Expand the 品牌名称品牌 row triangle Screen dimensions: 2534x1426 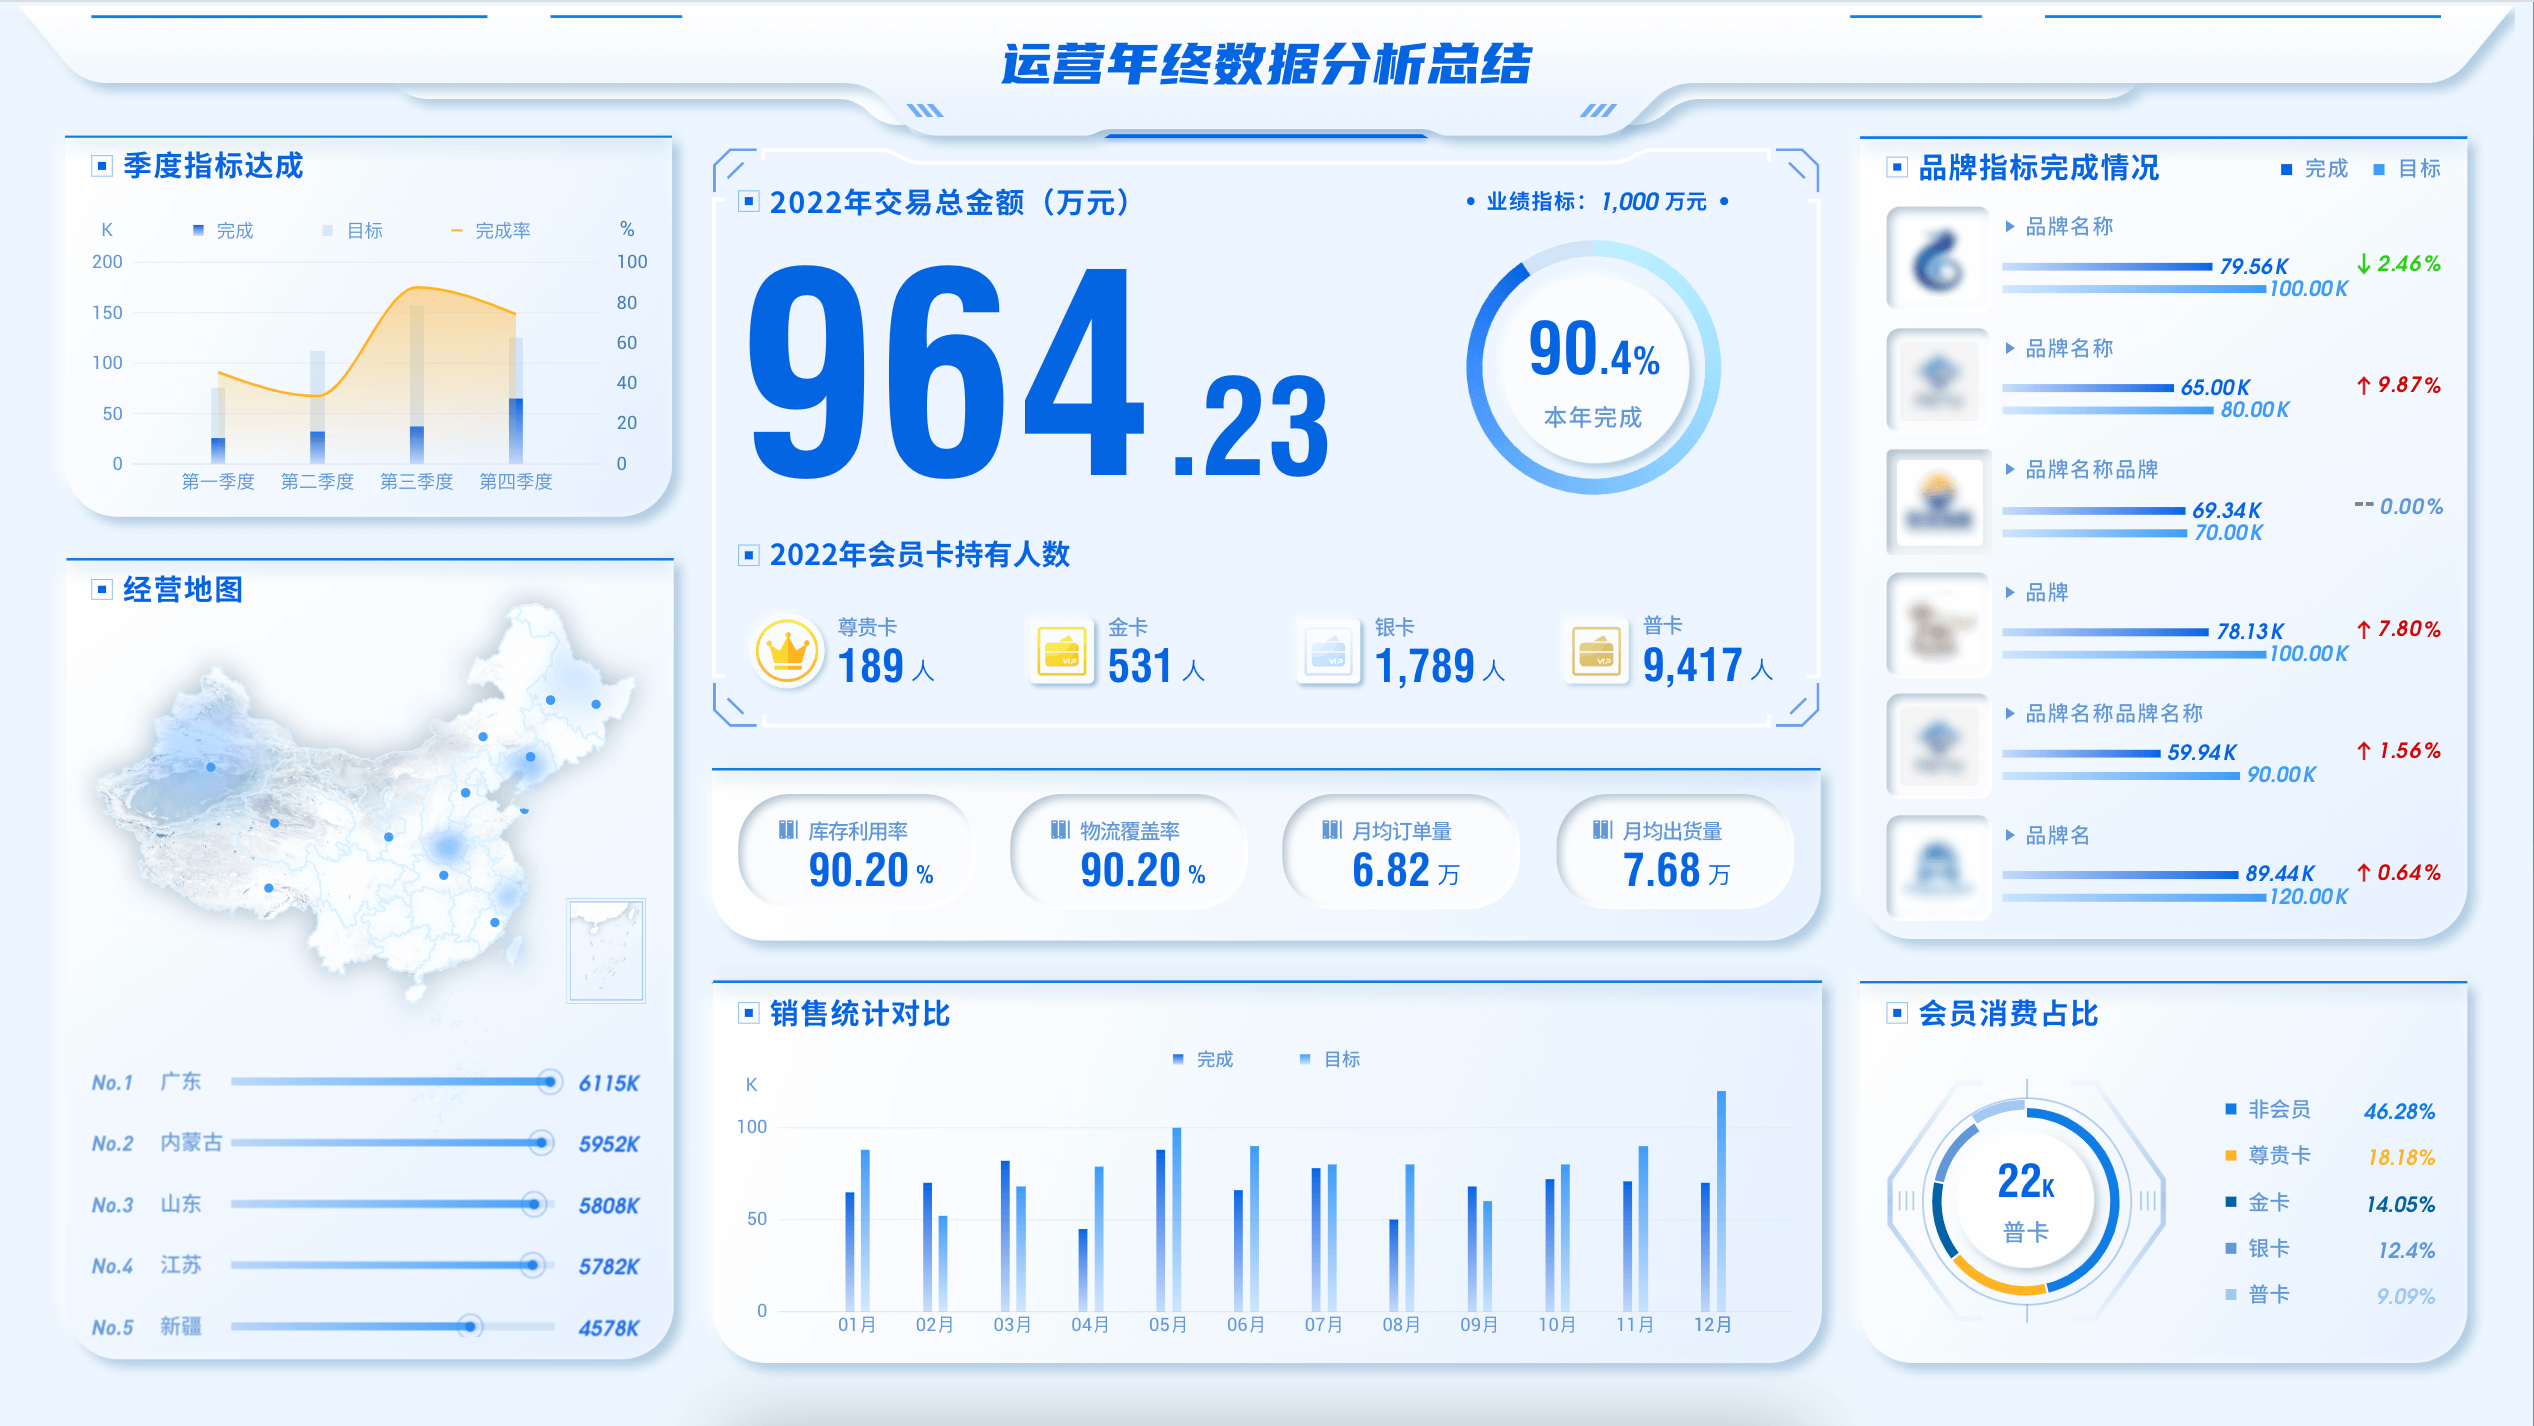pos(2010,469)
